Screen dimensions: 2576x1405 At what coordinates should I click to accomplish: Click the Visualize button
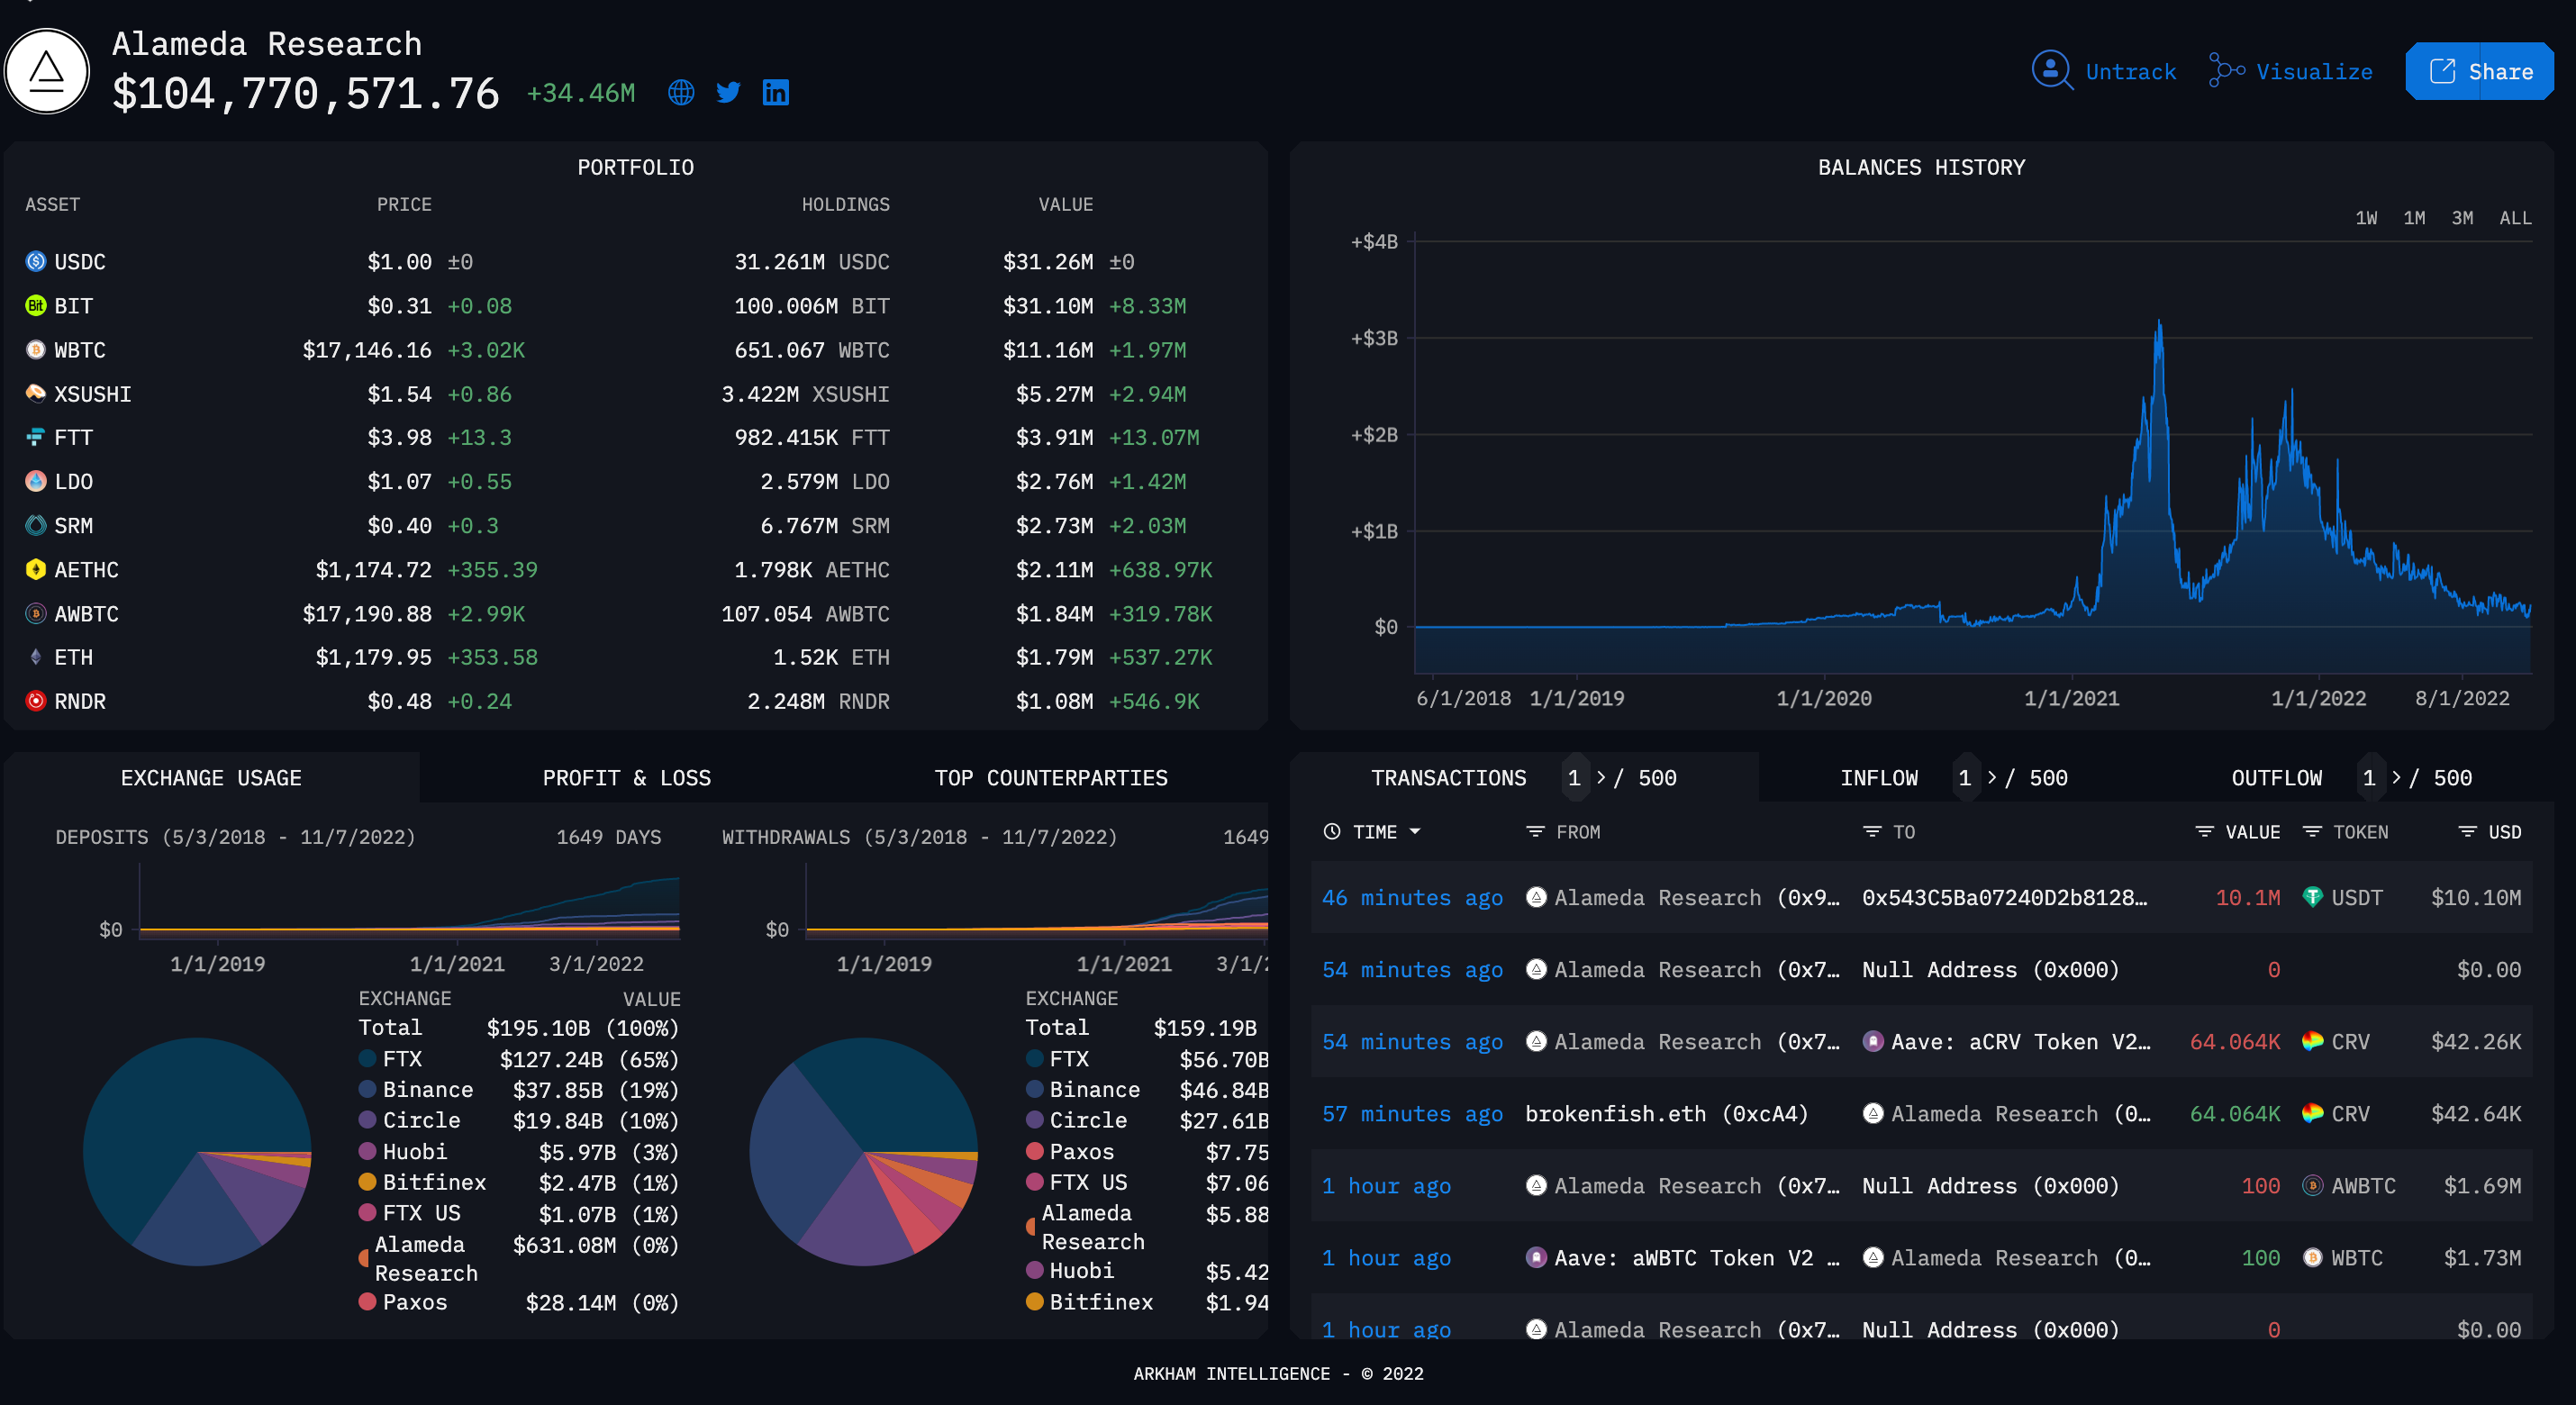point(2291,72)
